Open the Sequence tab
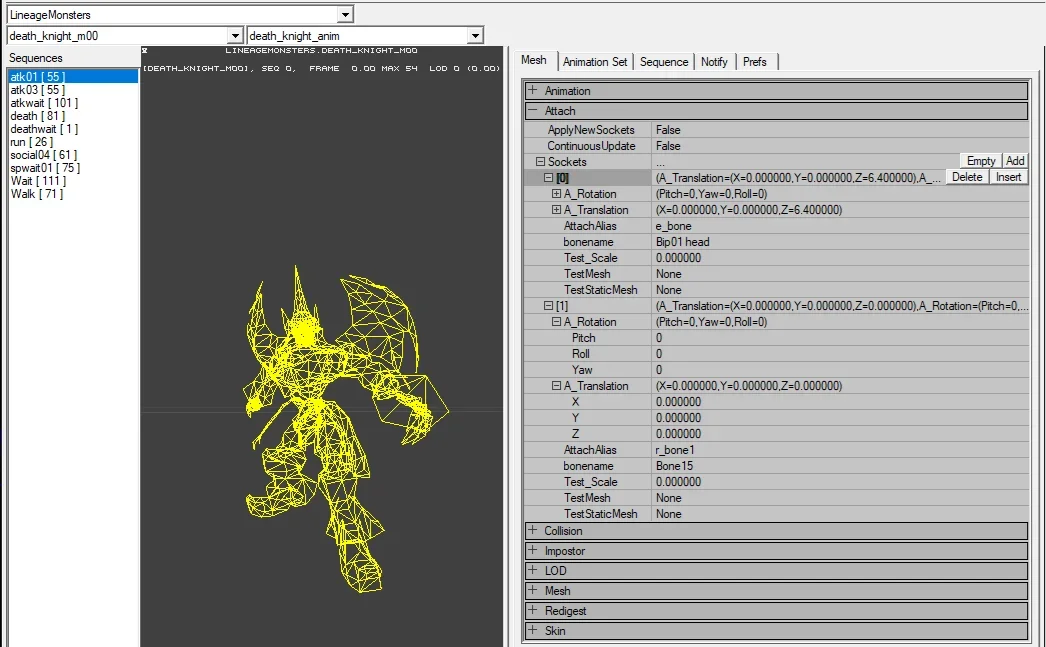Image resolution: width=1046 pixels, height=647 pixels. [x=664, y=61]
